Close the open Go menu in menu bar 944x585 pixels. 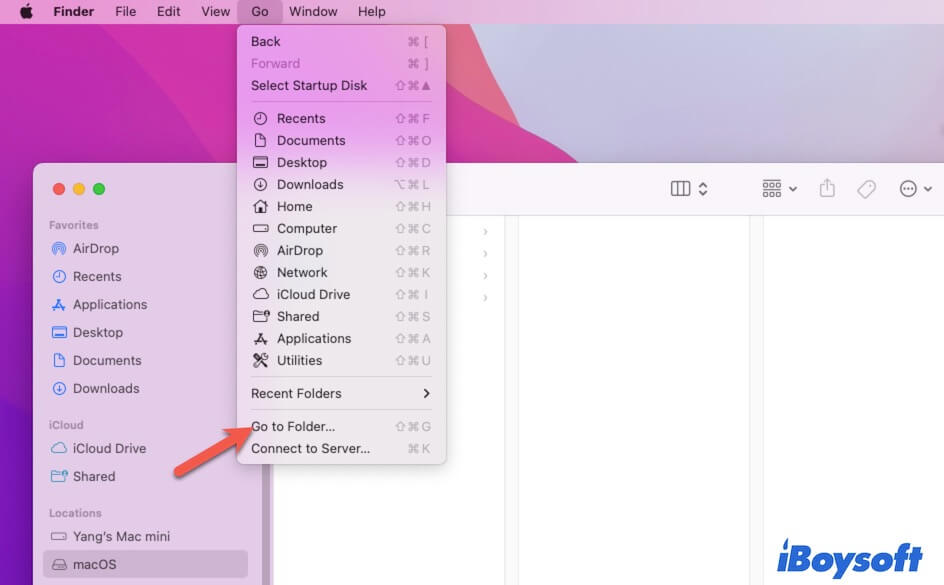(259, 11)
